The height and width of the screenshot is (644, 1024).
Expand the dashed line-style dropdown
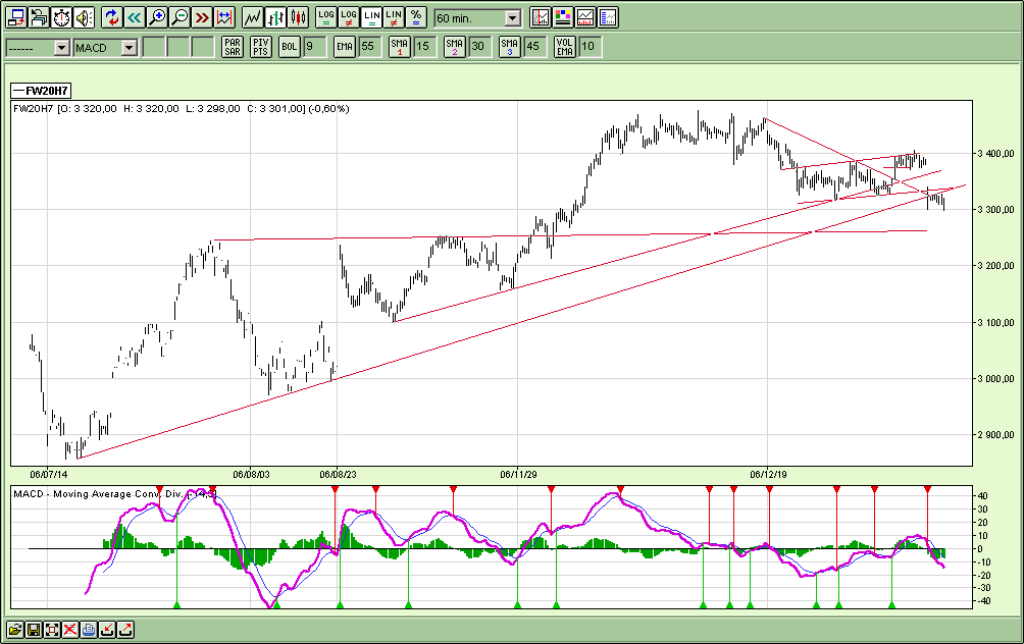[61, 47]
